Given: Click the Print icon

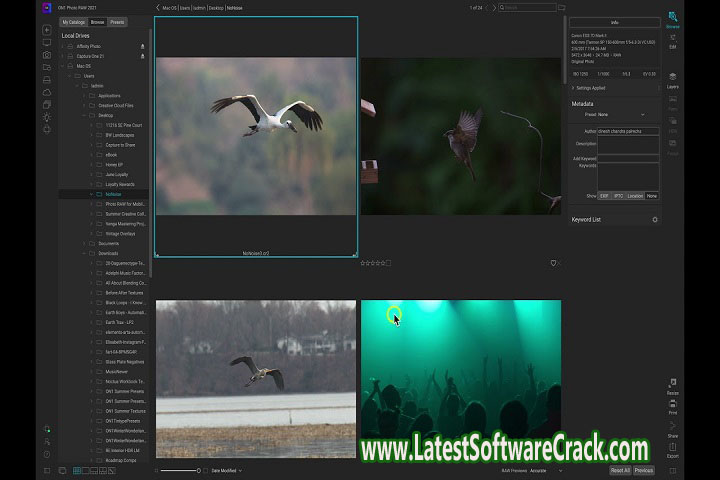Looking at the screenshot, I should (673, 407).
